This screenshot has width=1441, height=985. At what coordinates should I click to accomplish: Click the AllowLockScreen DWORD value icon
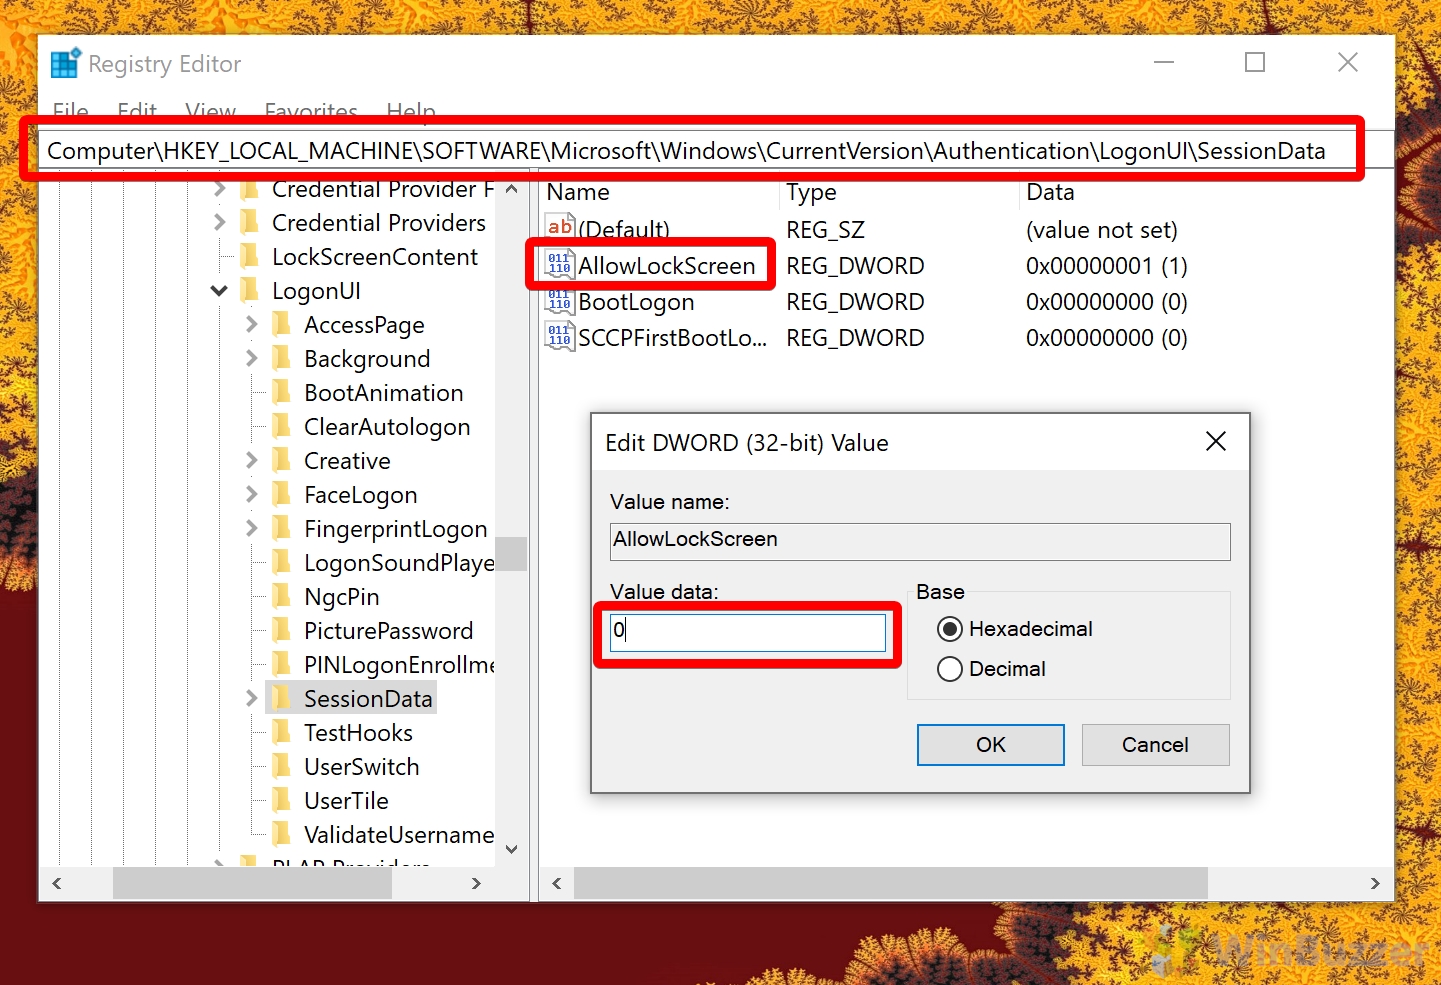[x=560, y=265]
